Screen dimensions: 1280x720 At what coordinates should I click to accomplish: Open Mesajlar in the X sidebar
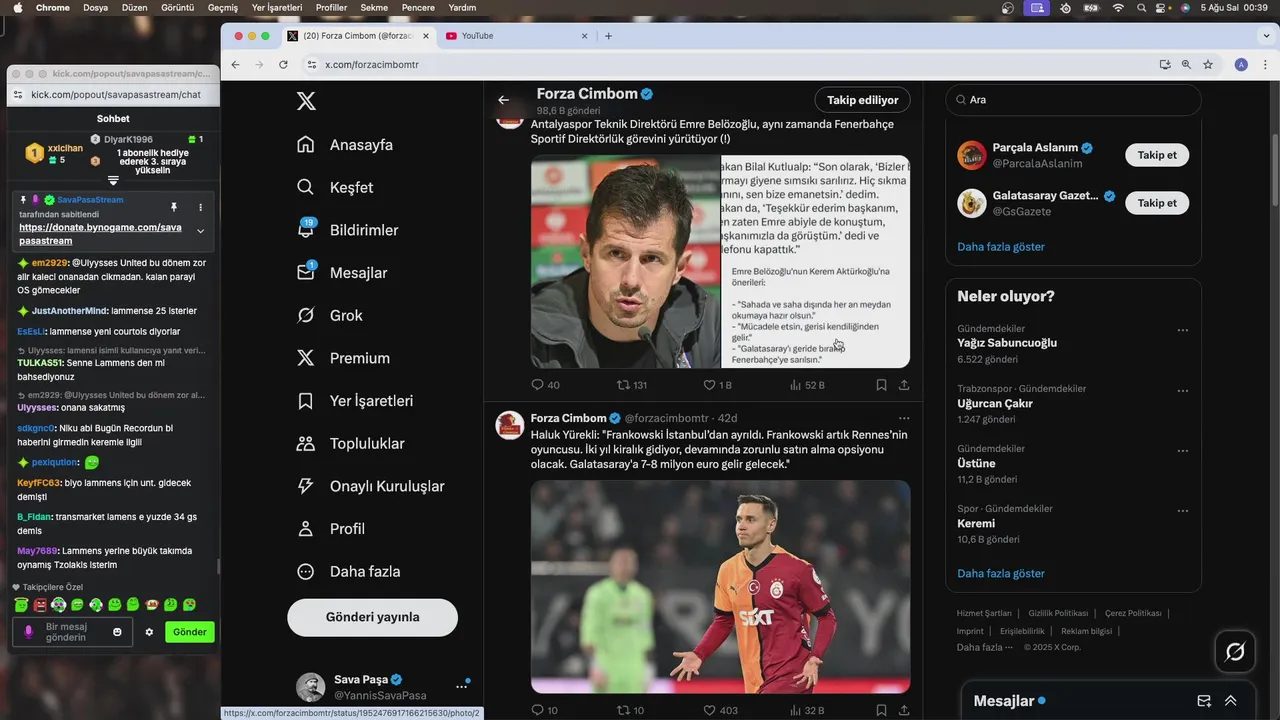pyautogui.click(x=343, y=273)
